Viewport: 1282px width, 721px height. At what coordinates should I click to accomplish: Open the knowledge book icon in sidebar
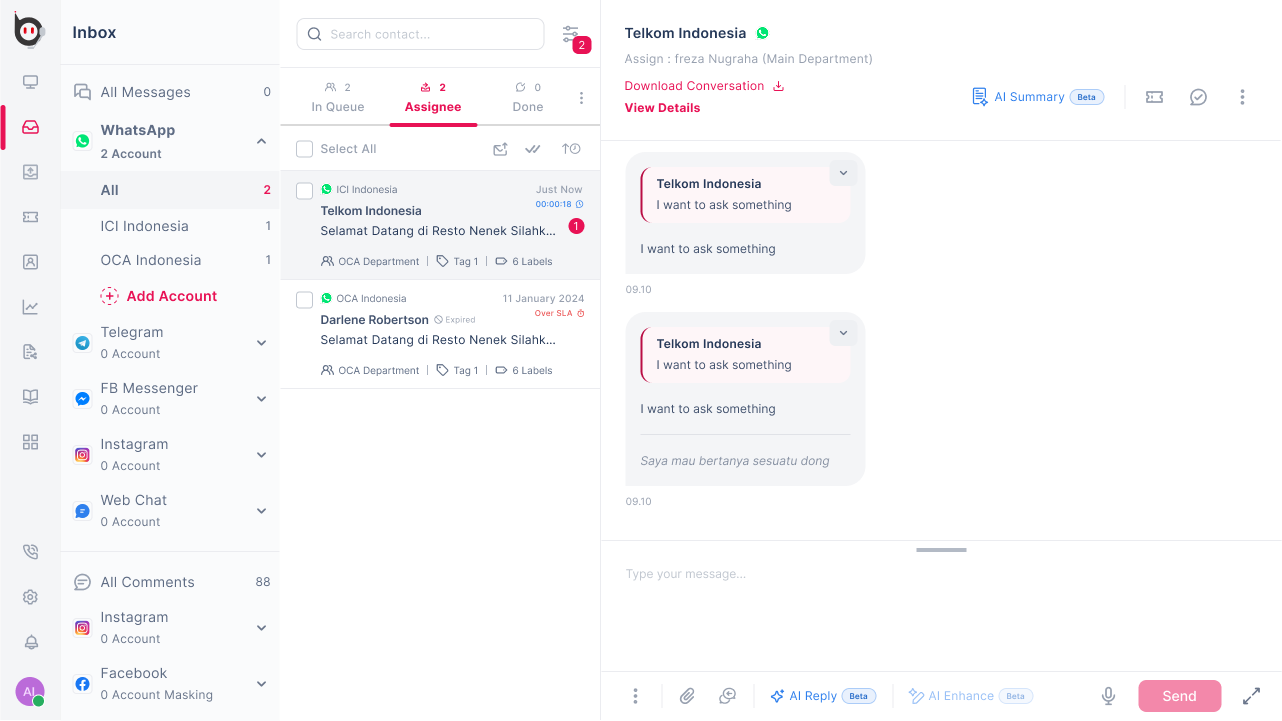coord(30,397)
